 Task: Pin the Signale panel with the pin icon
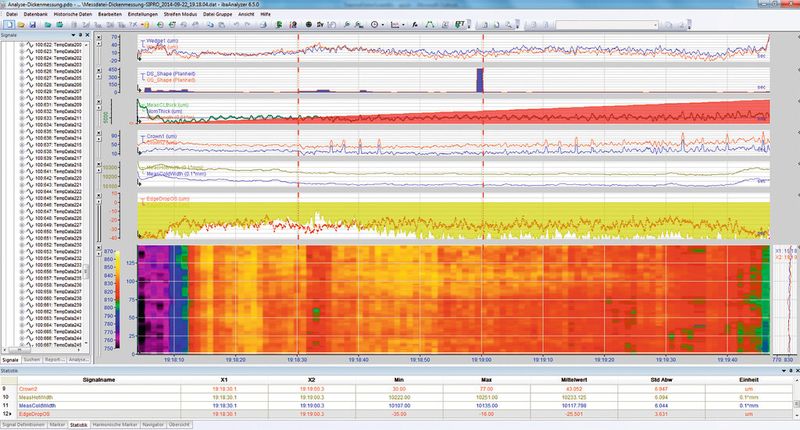(x=80, y=35)
